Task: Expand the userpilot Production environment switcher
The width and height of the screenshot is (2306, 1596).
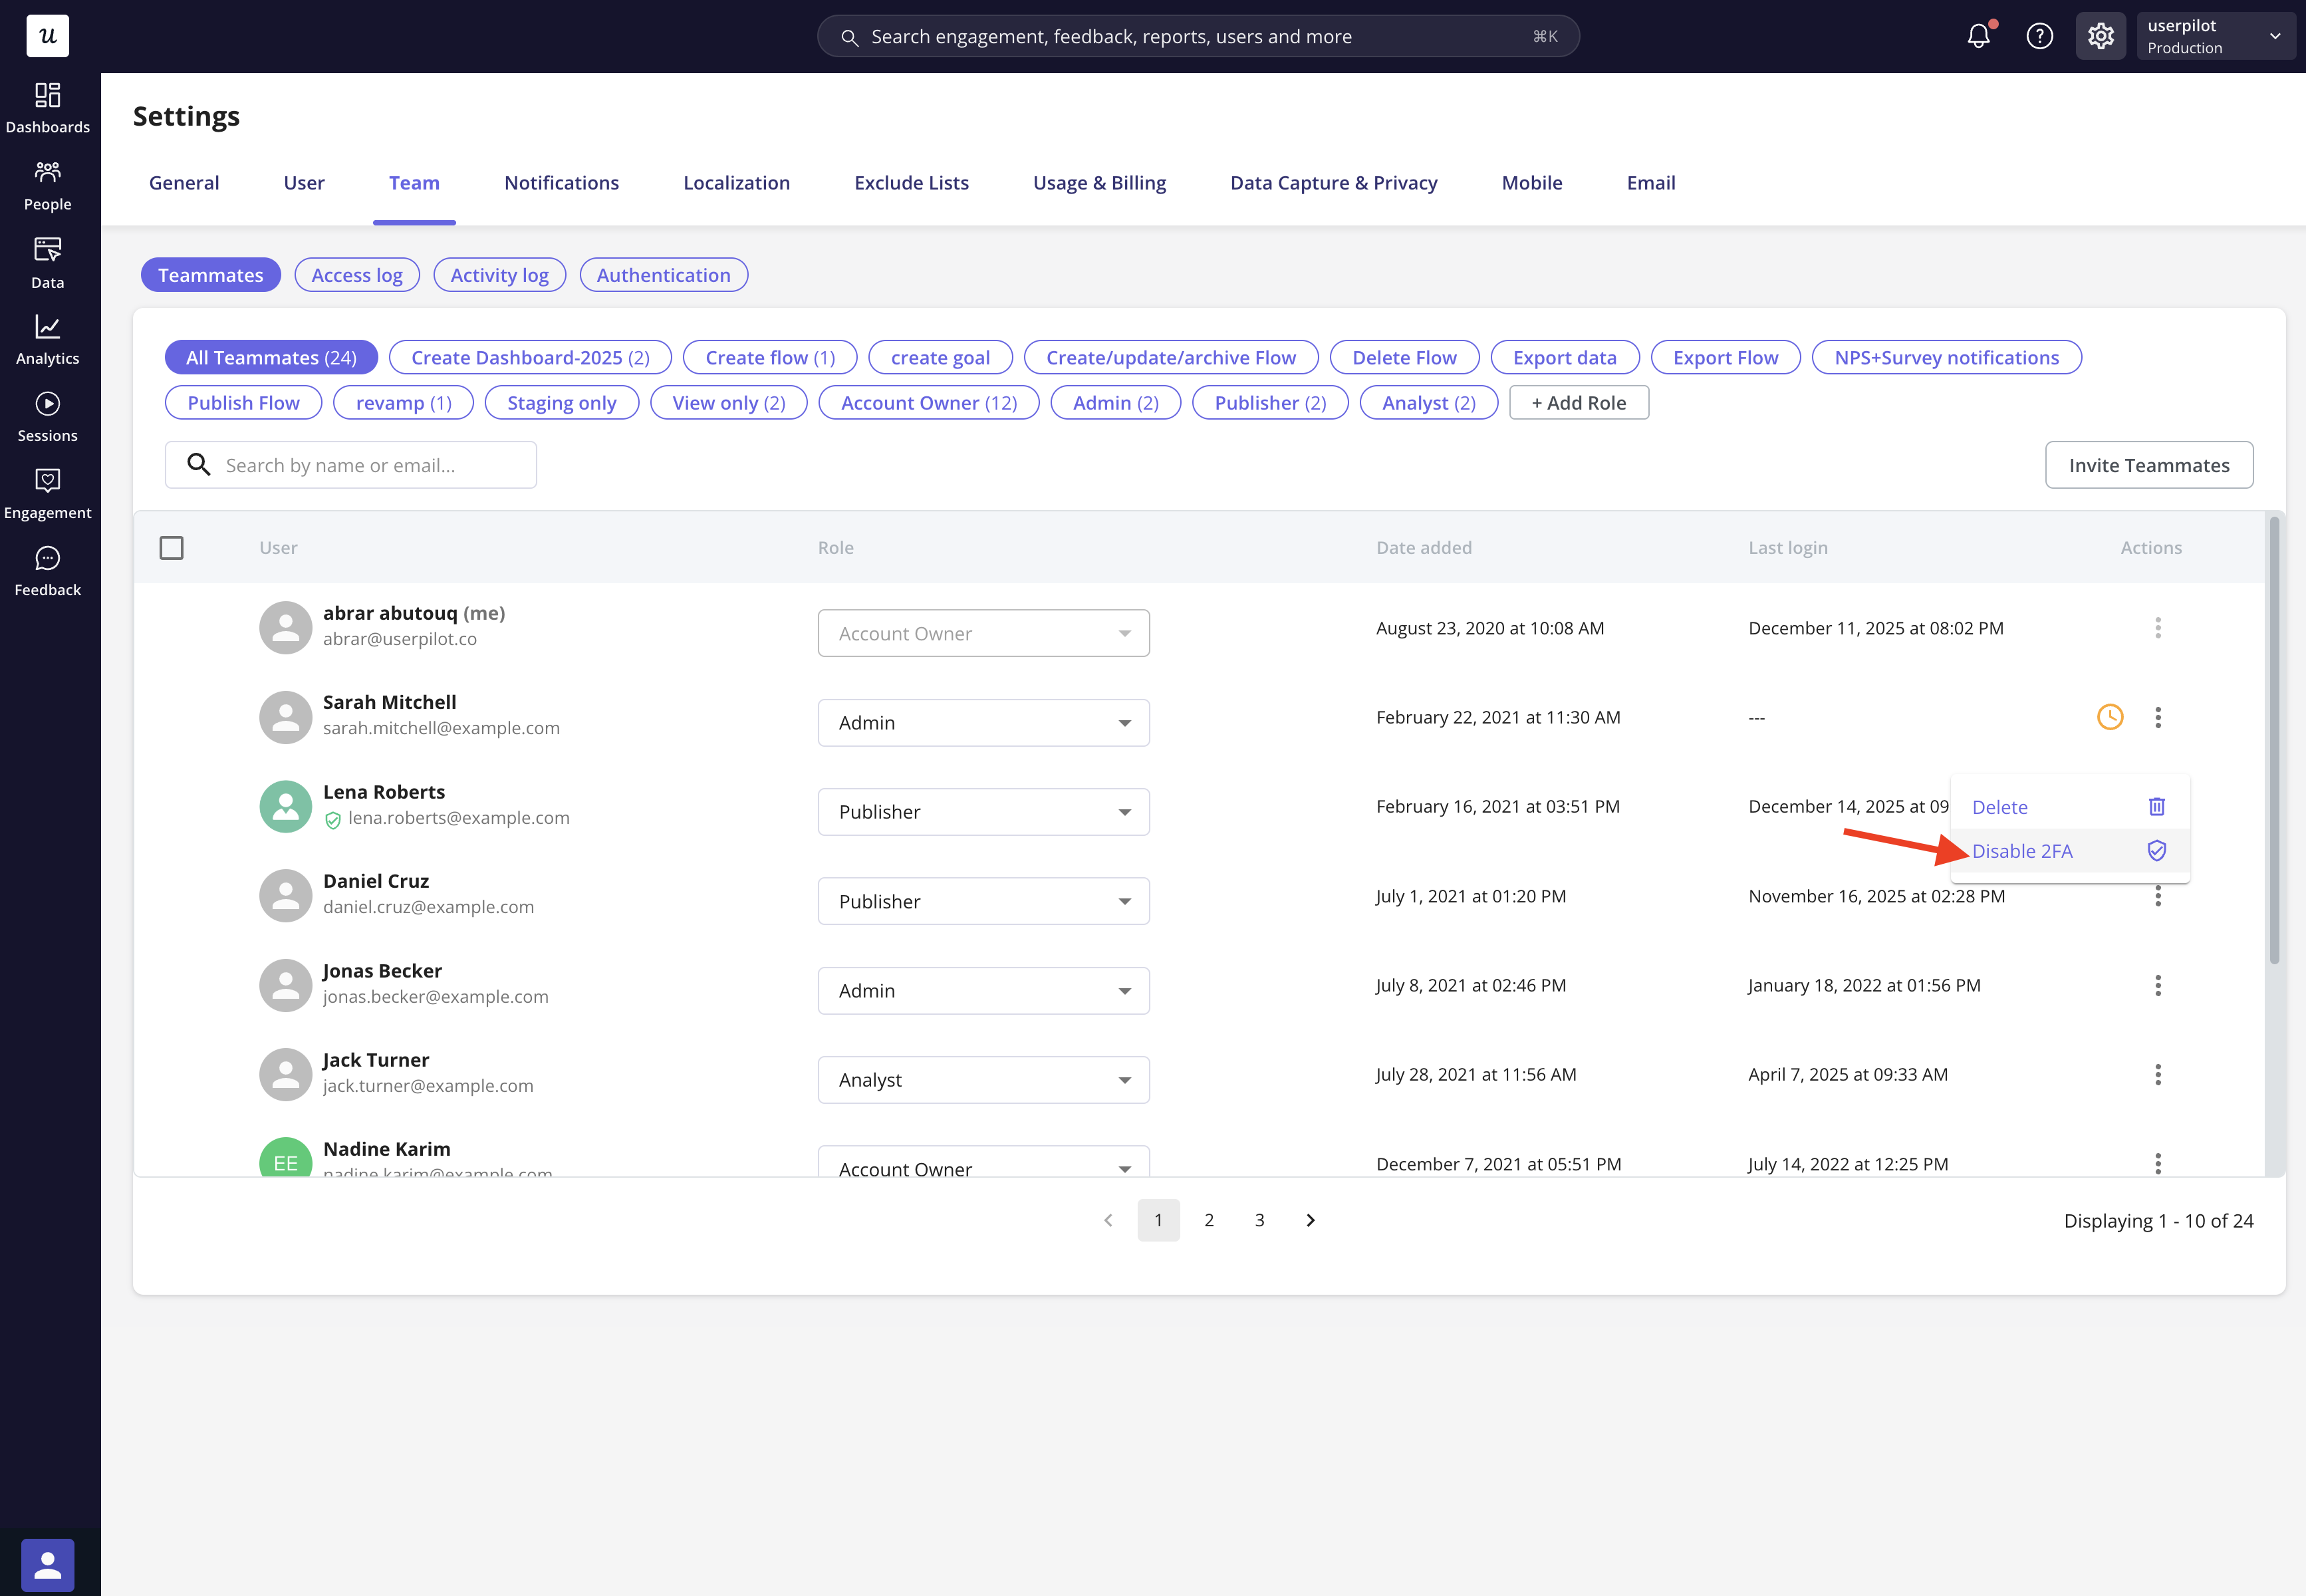Action: pos(2214,37)
